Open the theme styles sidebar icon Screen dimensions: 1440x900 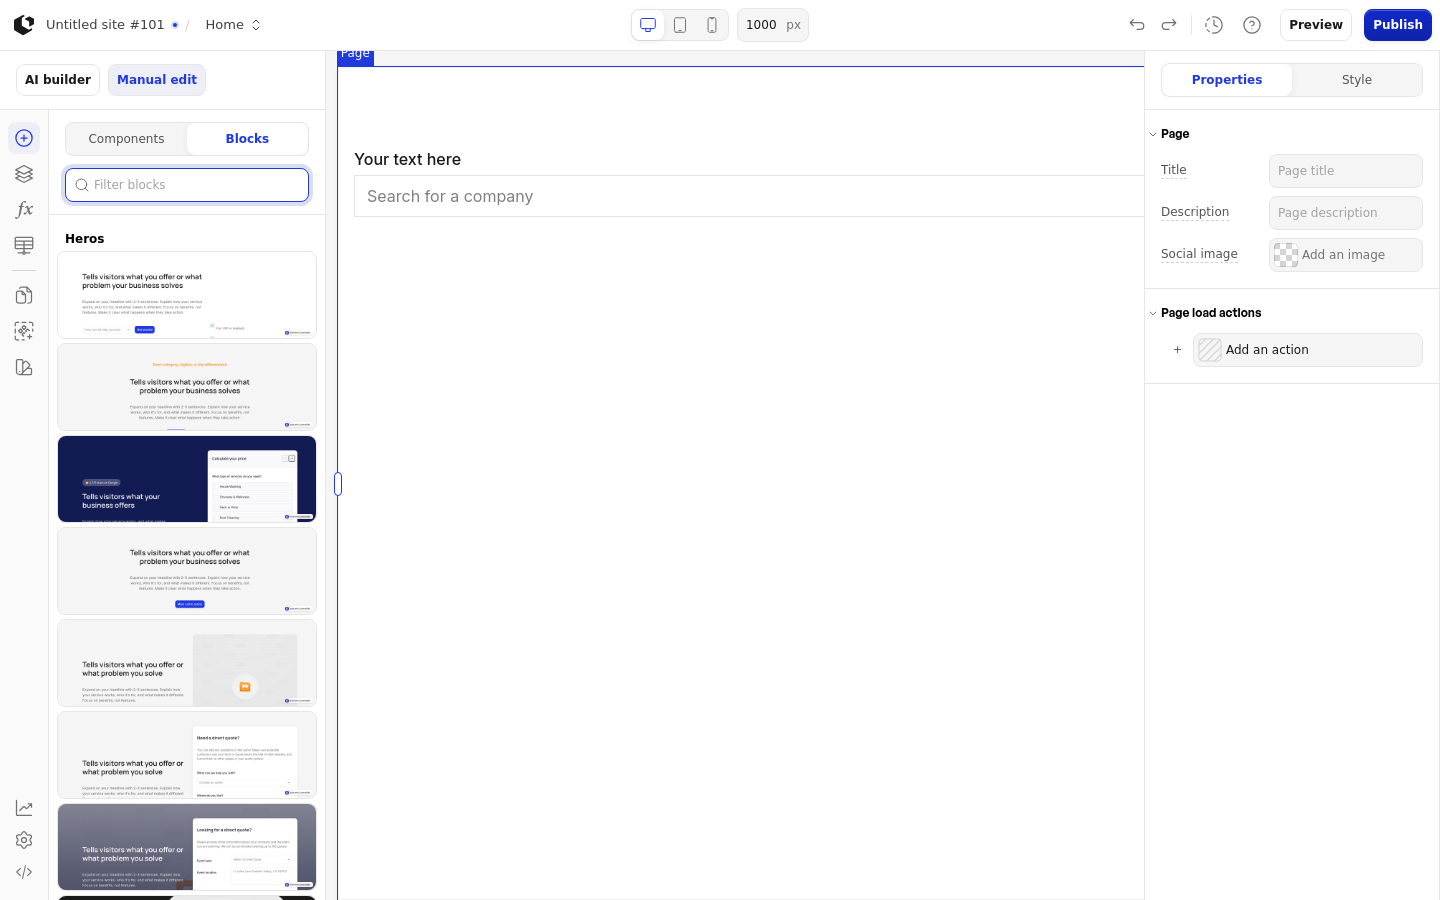(24, 367)
